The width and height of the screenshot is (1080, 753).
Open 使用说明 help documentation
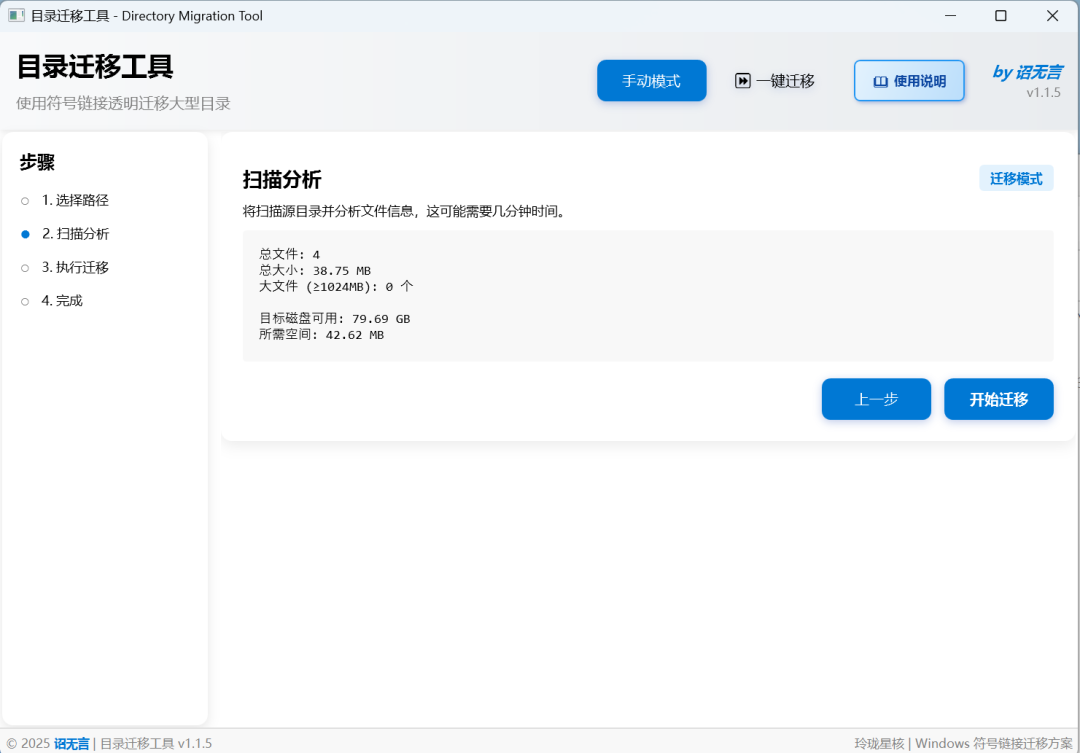(909, 81)
